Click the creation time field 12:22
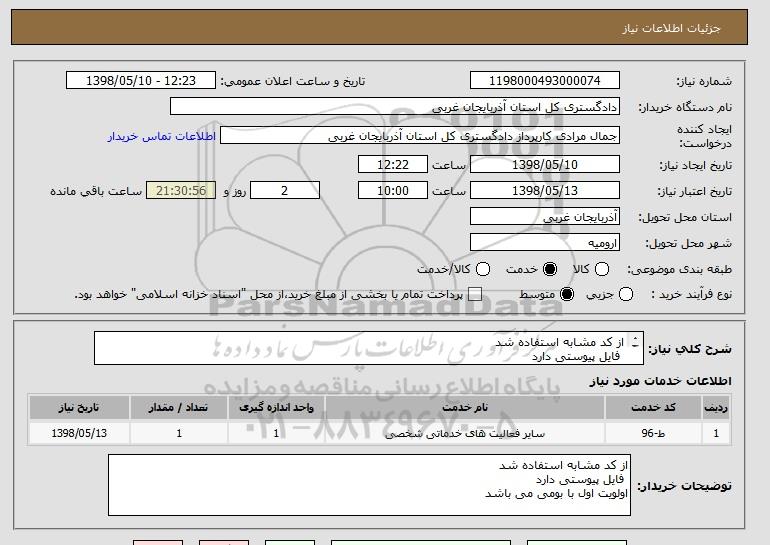This screenshot has height=545, width=770. pyautogui.click(x=393, y=164)
